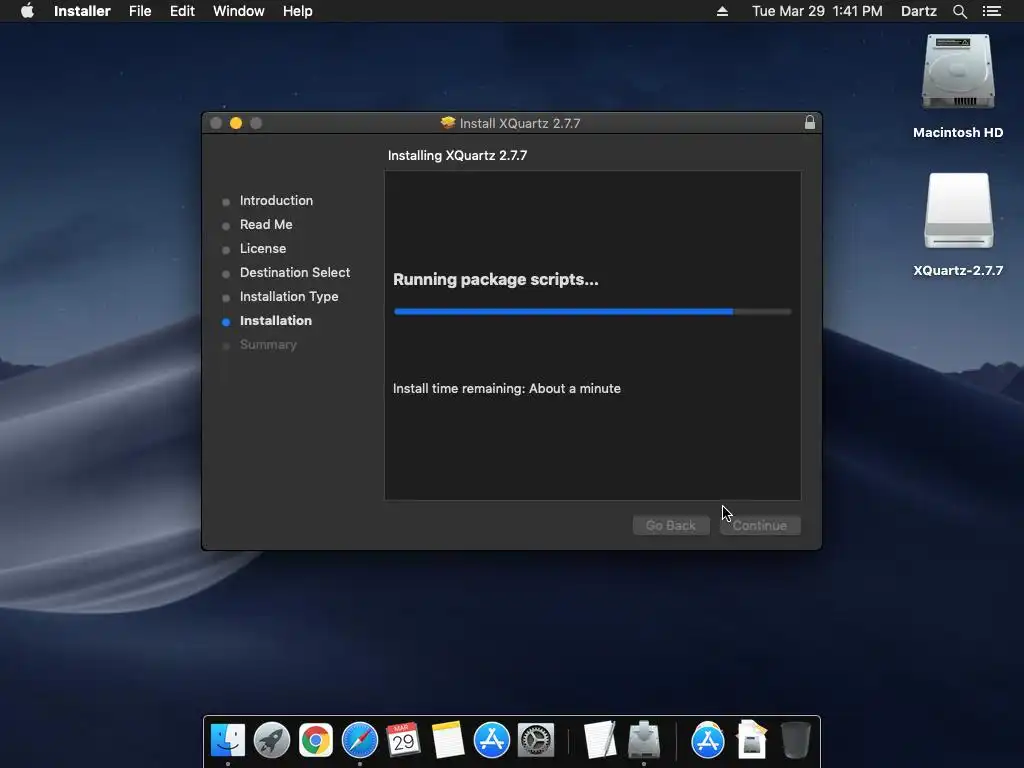The height and width of the screenshot is (768, 1024).
Task: Open TextEdit icon in the Dock
Action: point(600,741)
